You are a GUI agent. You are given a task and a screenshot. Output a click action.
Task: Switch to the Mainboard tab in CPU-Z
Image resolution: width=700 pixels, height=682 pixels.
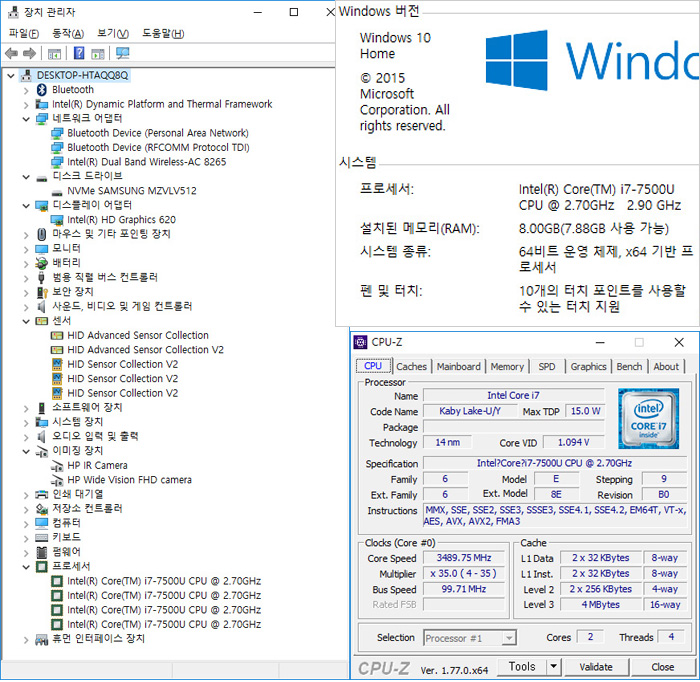click(458, 366)
